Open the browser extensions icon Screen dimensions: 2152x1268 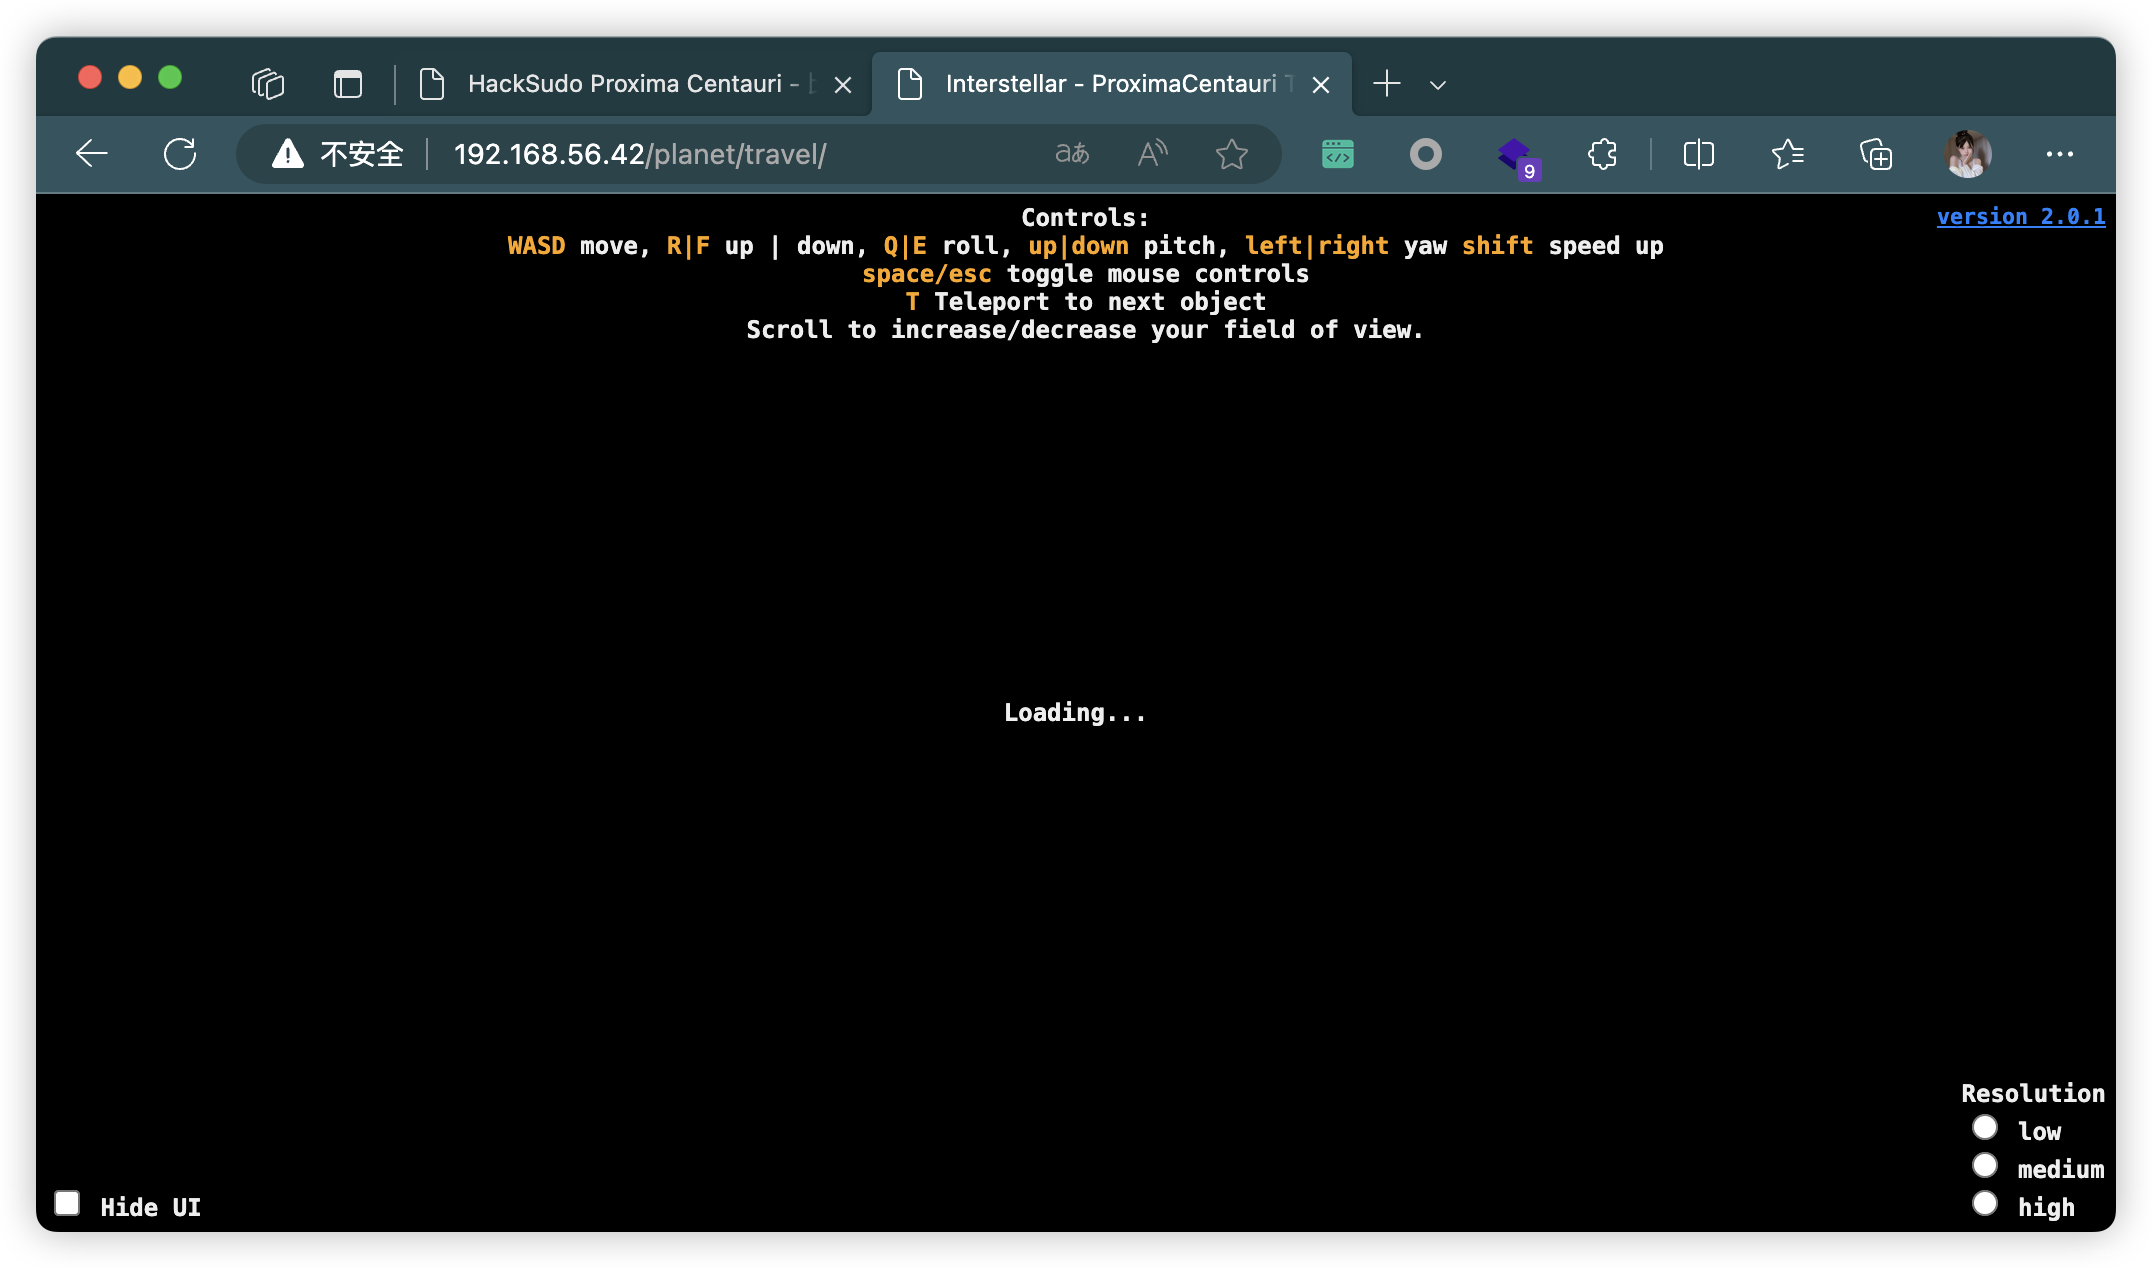(x=1603, y=152)
